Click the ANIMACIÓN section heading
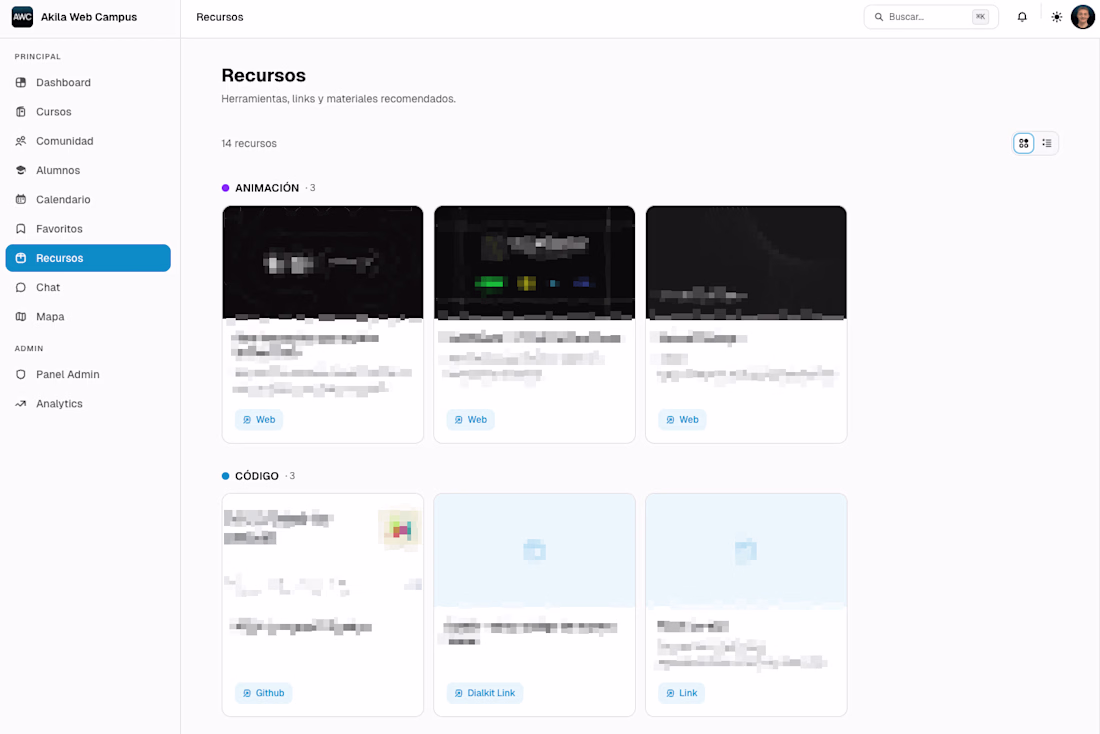1100x734 pixels. pyautogui.click(x=267, y=188)
